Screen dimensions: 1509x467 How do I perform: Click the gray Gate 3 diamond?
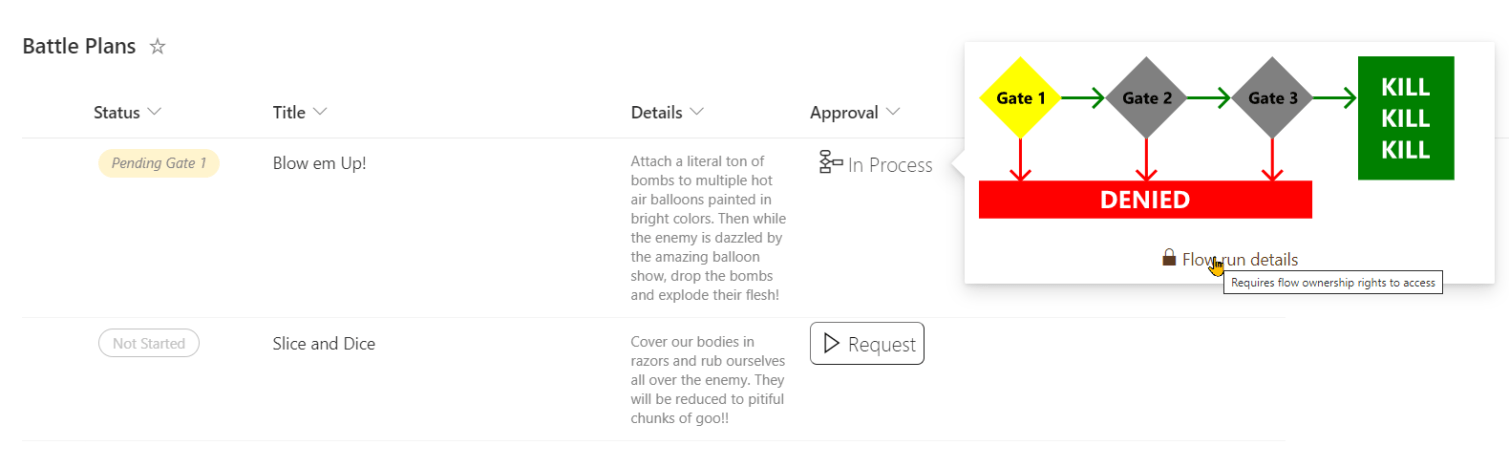tap(1272, 98)
